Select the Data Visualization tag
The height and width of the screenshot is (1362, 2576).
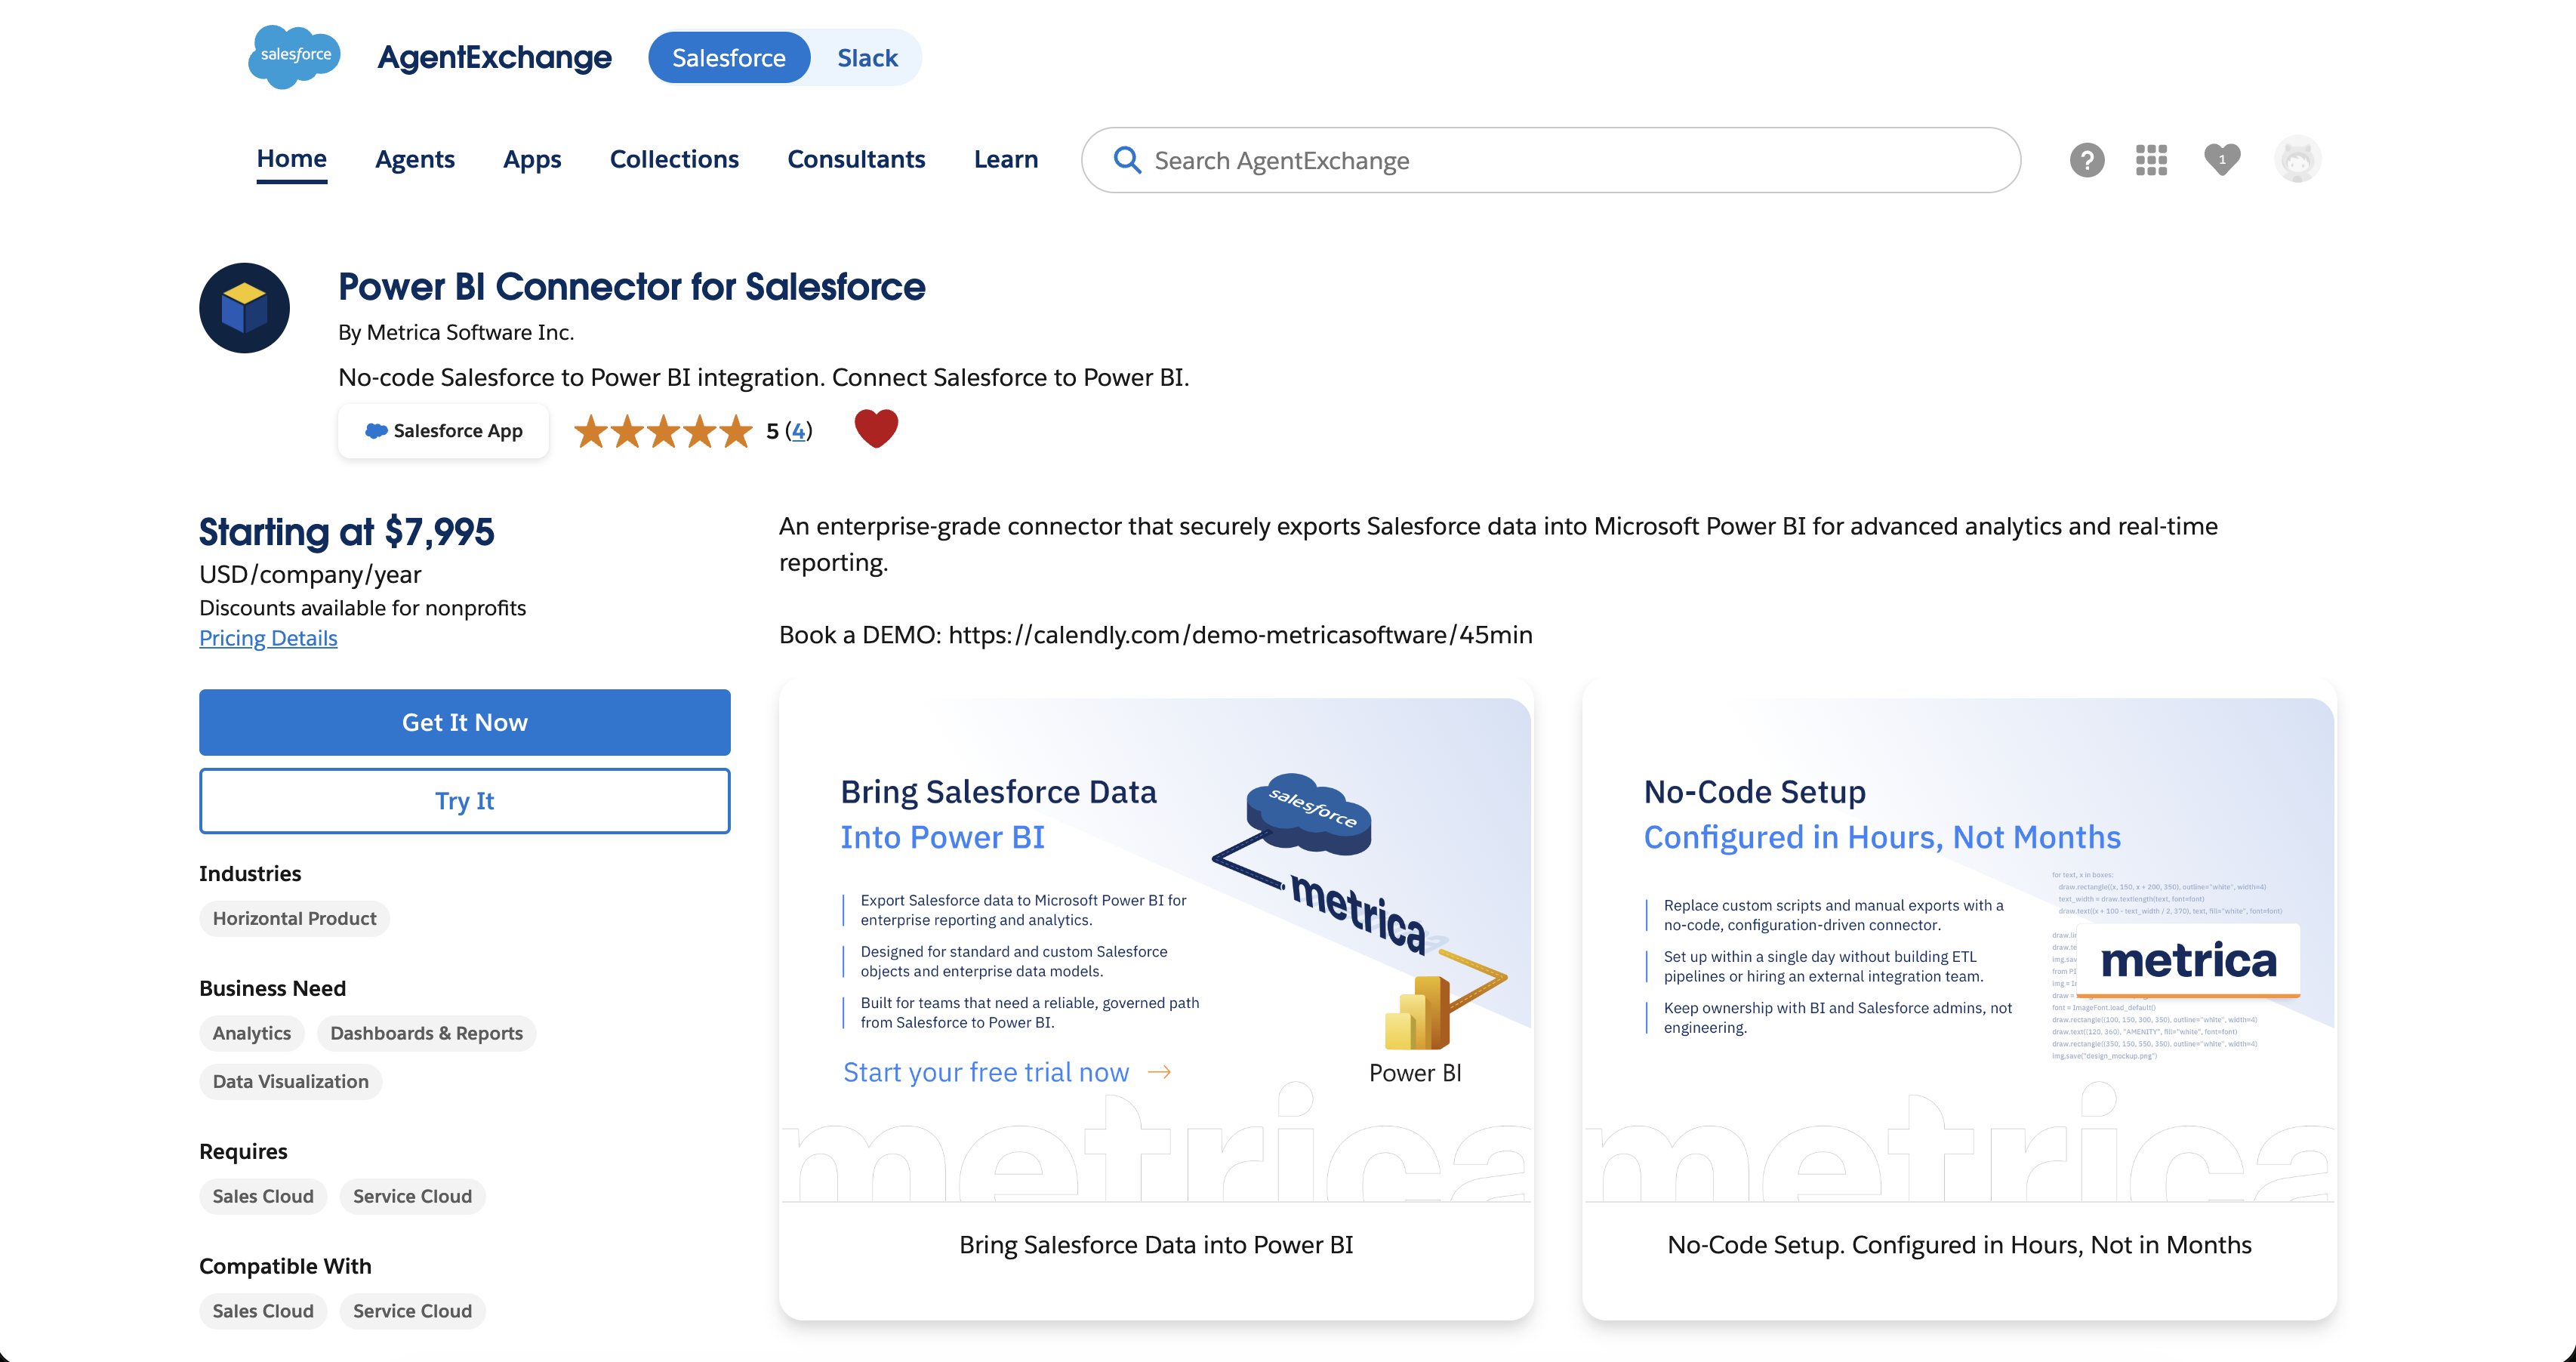290,1081
